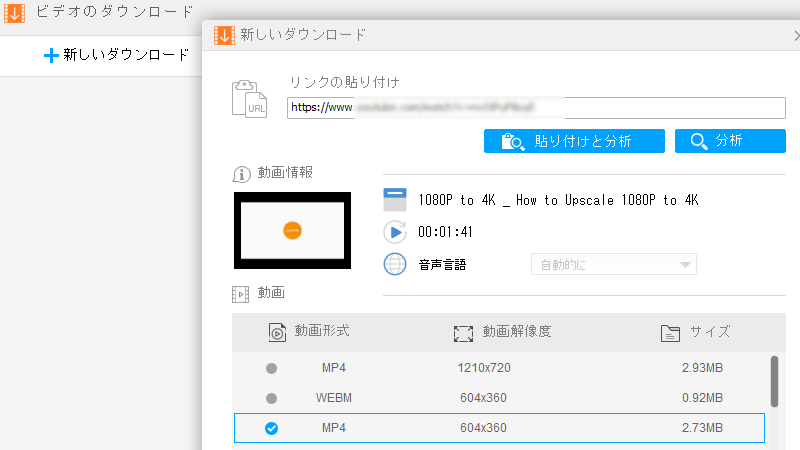Select the WEBM 604x360 radio option
Viewport: 800px width, 450px height.
pos(271,398)
